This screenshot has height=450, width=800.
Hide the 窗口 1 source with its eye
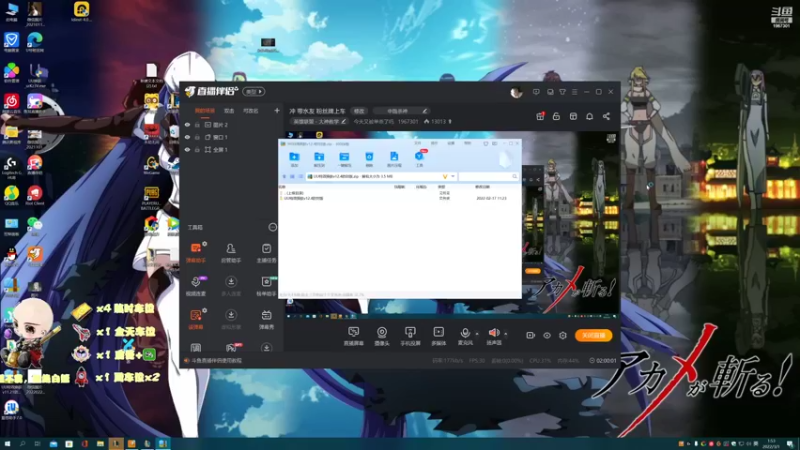coord(187,137)
